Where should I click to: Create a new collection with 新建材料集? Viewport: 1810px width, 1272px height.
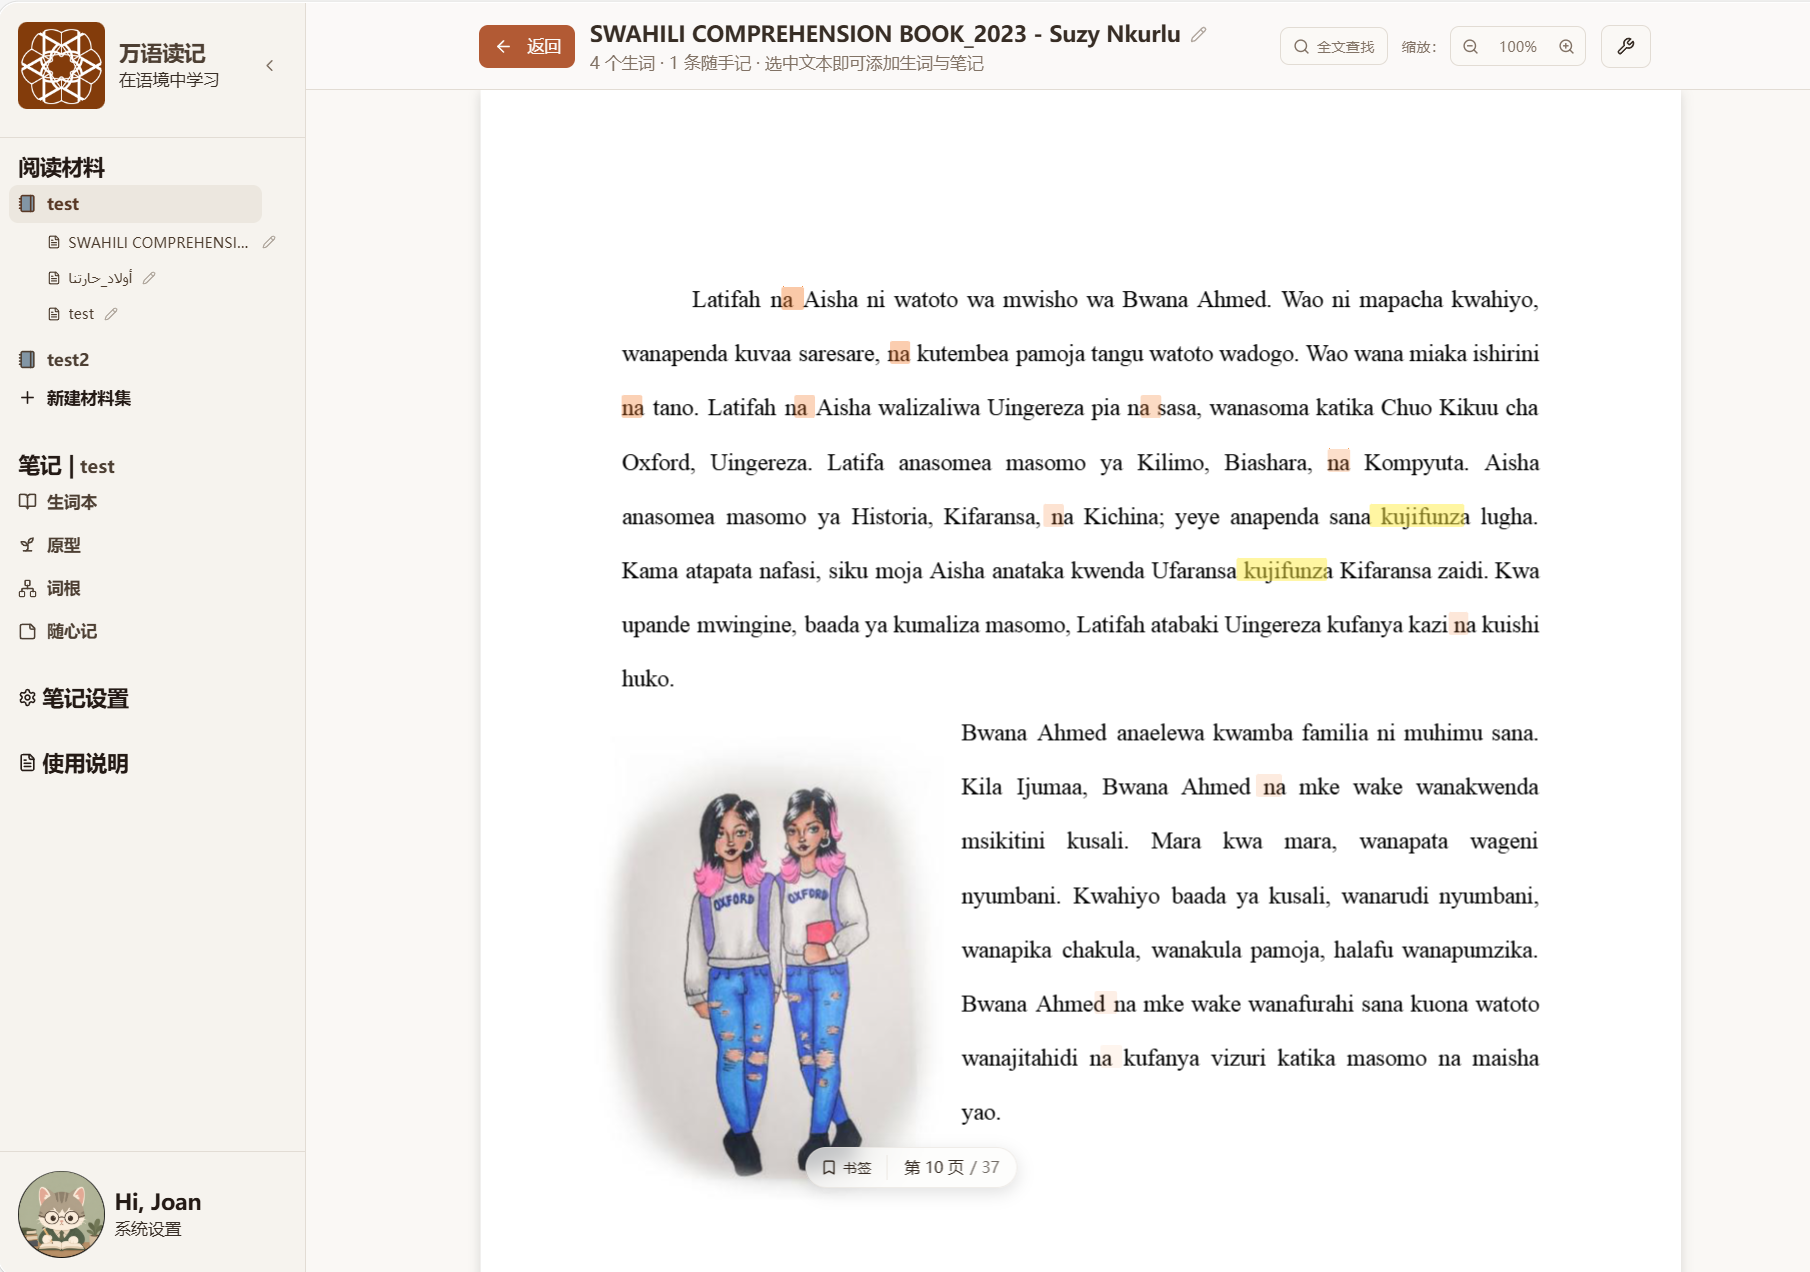pyautogui.click(x=76, y=398)
